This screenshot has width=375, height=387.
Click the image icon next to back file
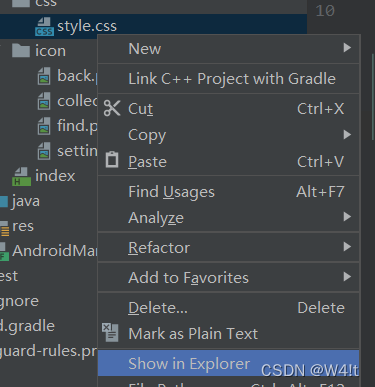[x=44, y=76]
